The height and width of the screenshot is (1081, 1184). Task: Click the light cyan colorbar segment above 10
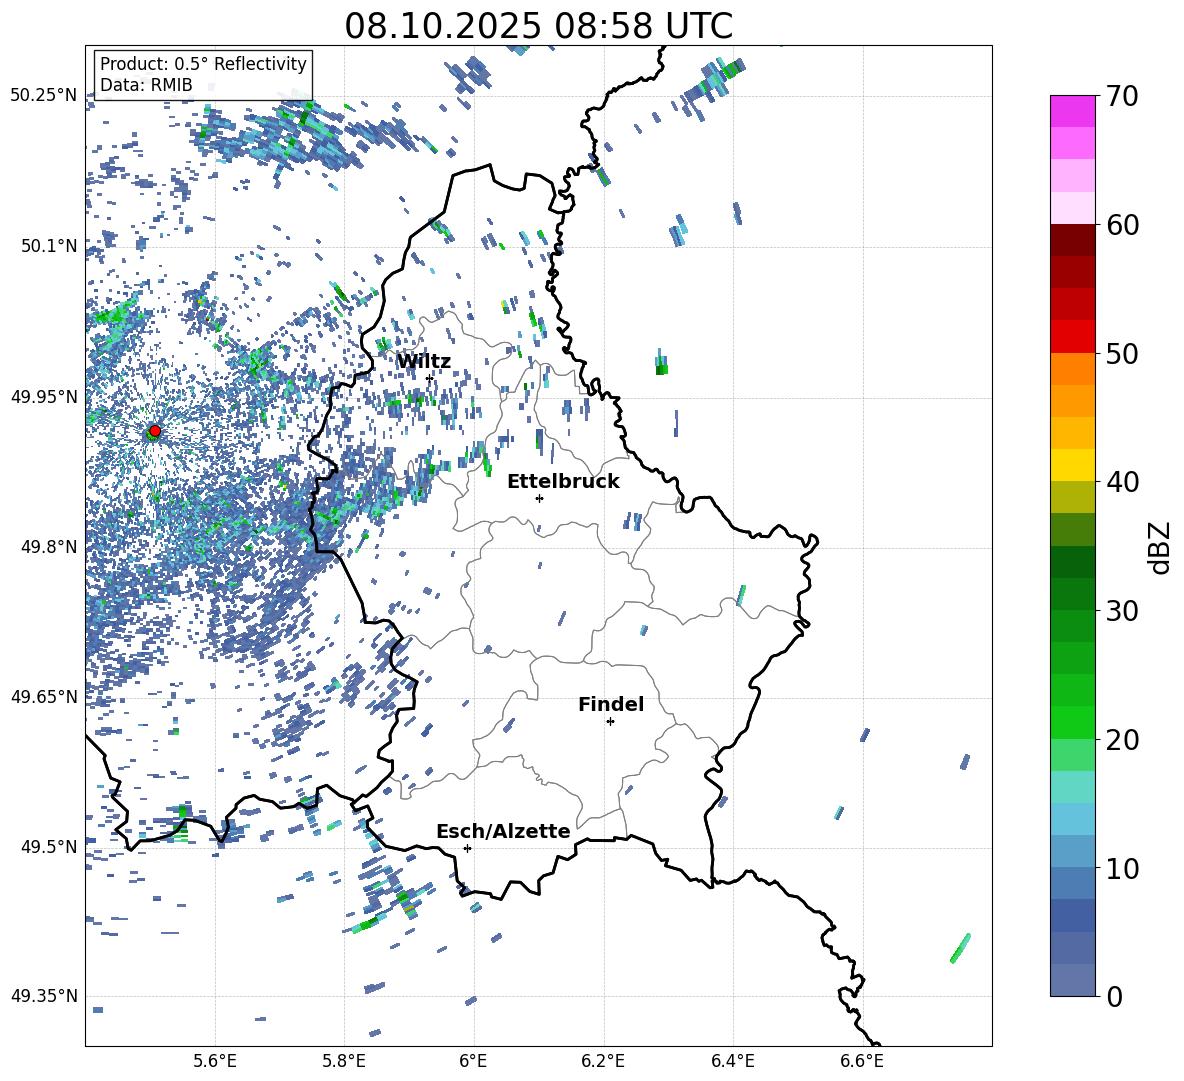click(x=1073, y=819)
